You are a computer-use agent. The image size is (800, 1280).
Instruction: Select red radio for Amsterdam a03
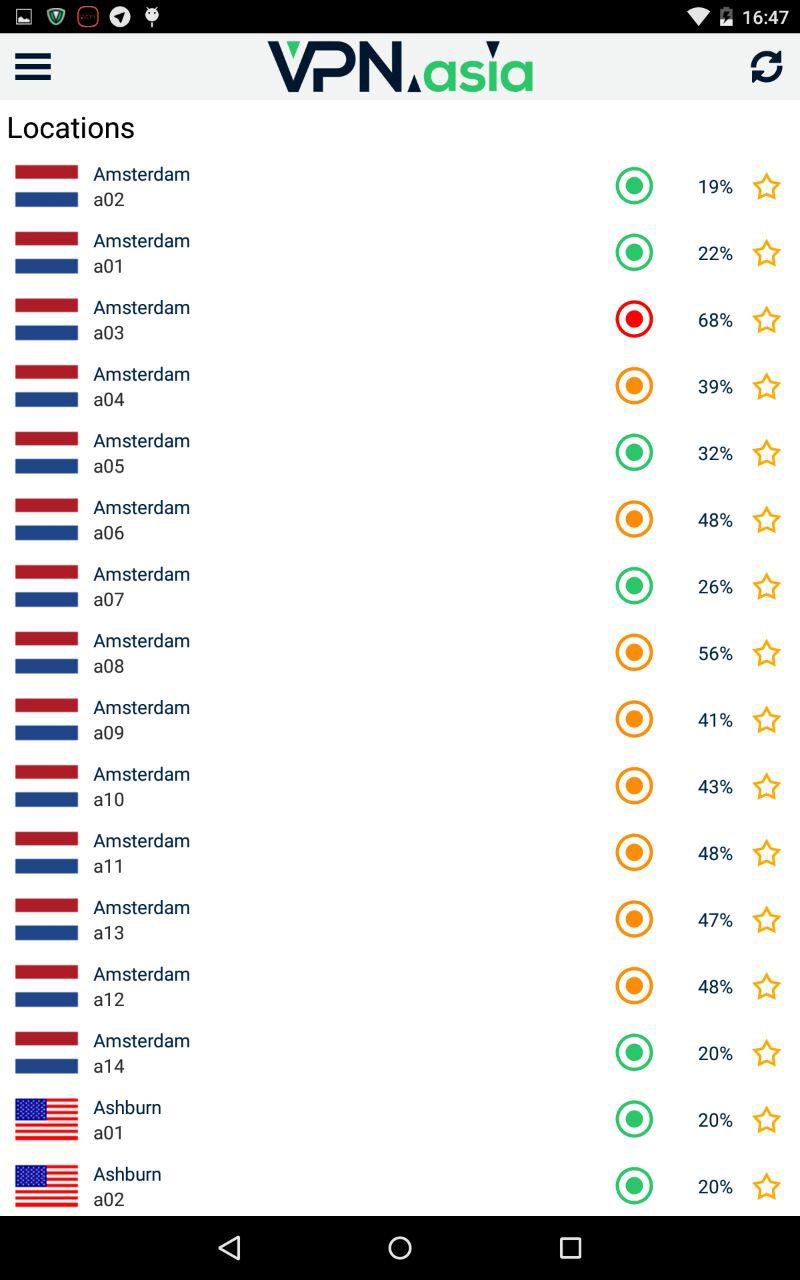634,319
